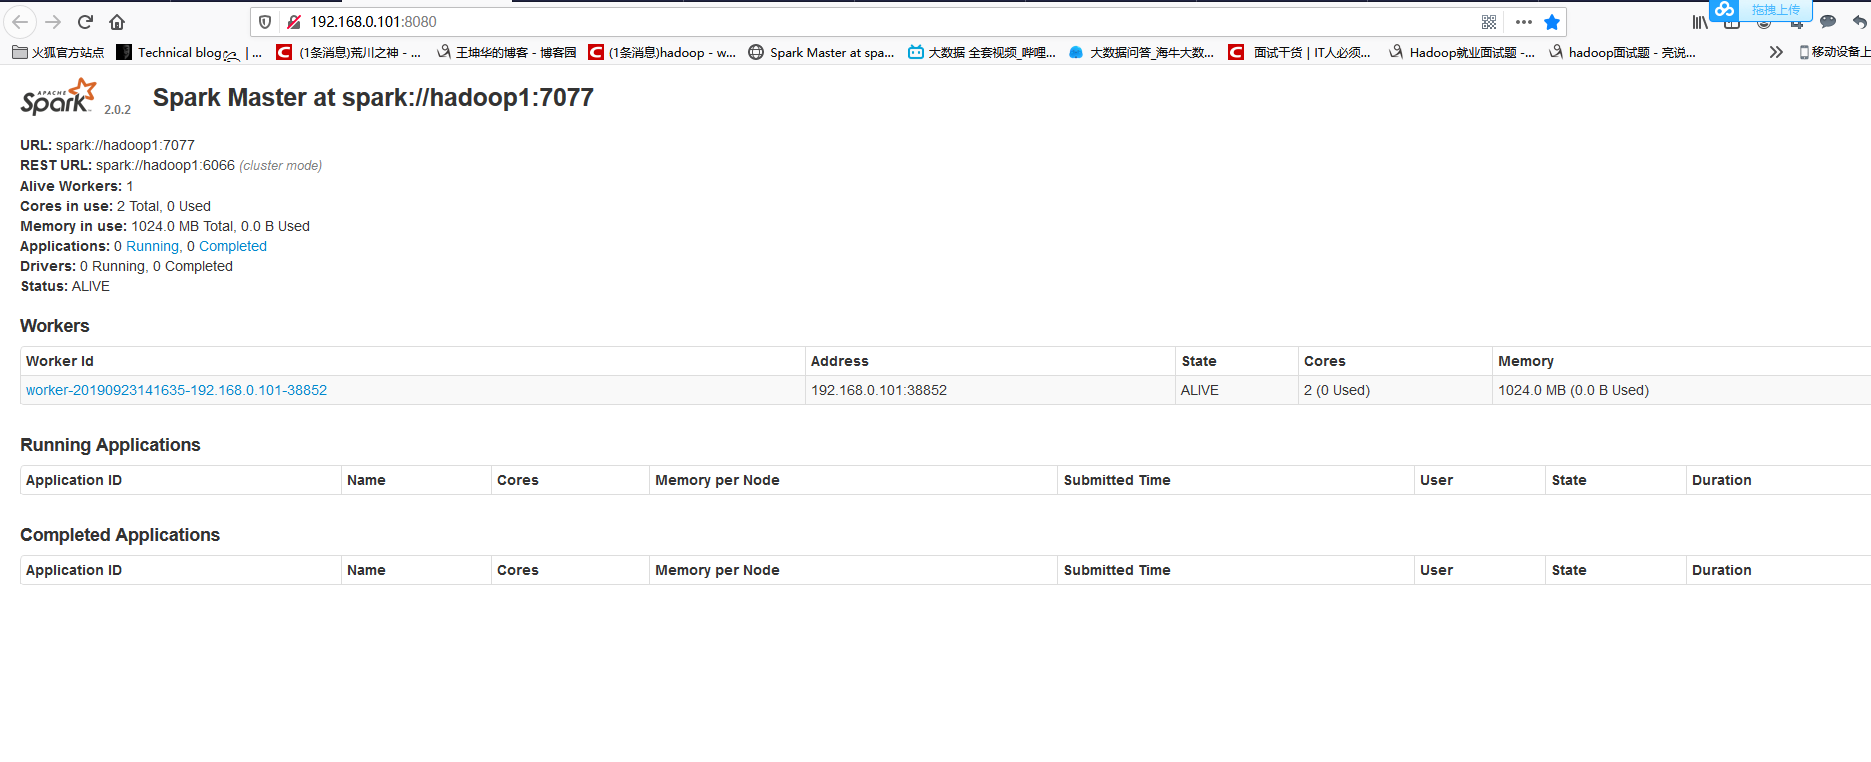Select worker address 192.168.0.101:38852
Image resolution: width=1871 pixels, height=762 pixels.
tap(879, 390)
